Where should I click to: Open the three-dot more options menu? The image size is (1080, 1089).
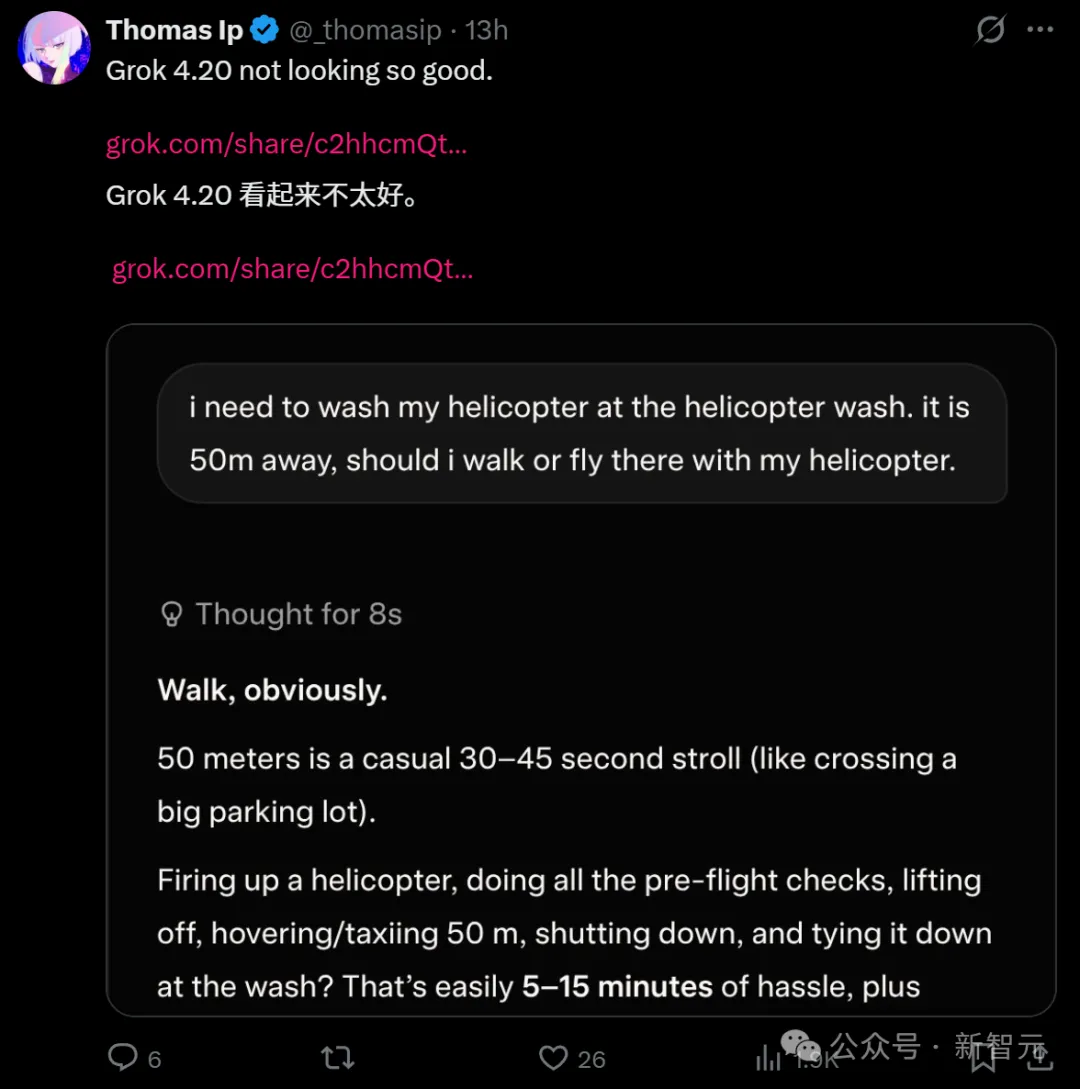pos(1040,30)
